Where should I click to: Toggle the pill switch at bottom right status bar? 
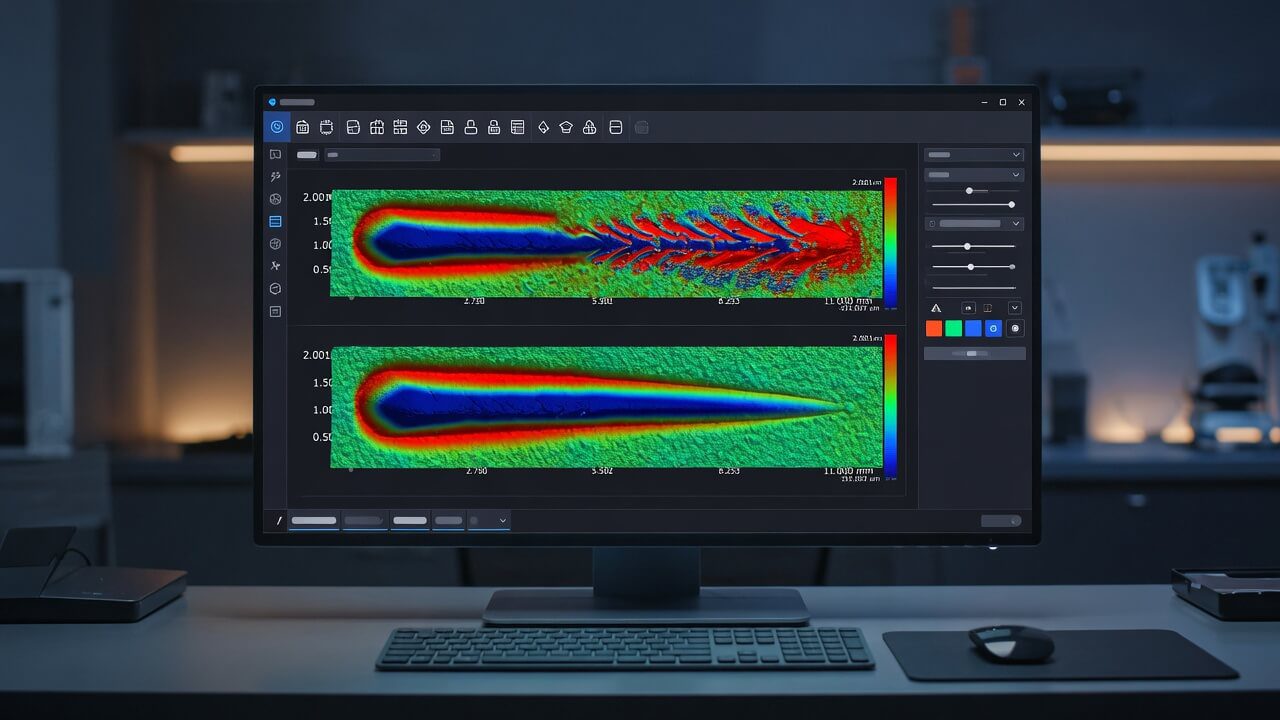pos(1001,521)
